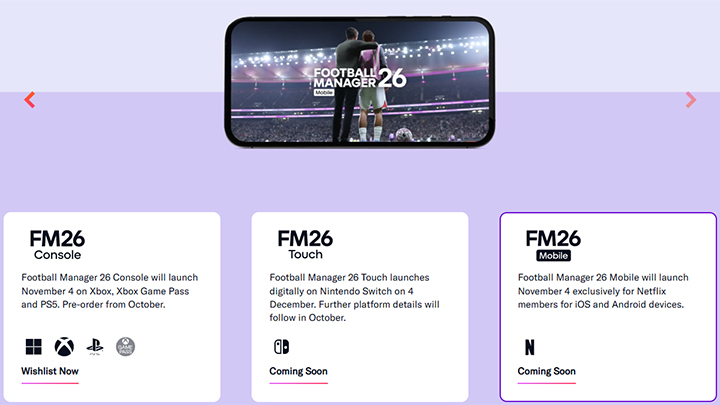720x405 pixels.
Task: Select the FM26 Touch heading logo
Action: (305, 244)
